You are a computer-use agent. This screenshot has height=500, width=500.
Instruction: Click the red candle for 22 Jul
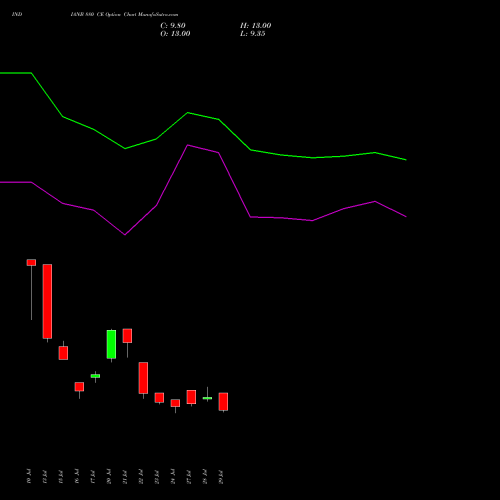click(x=143, y=378)
